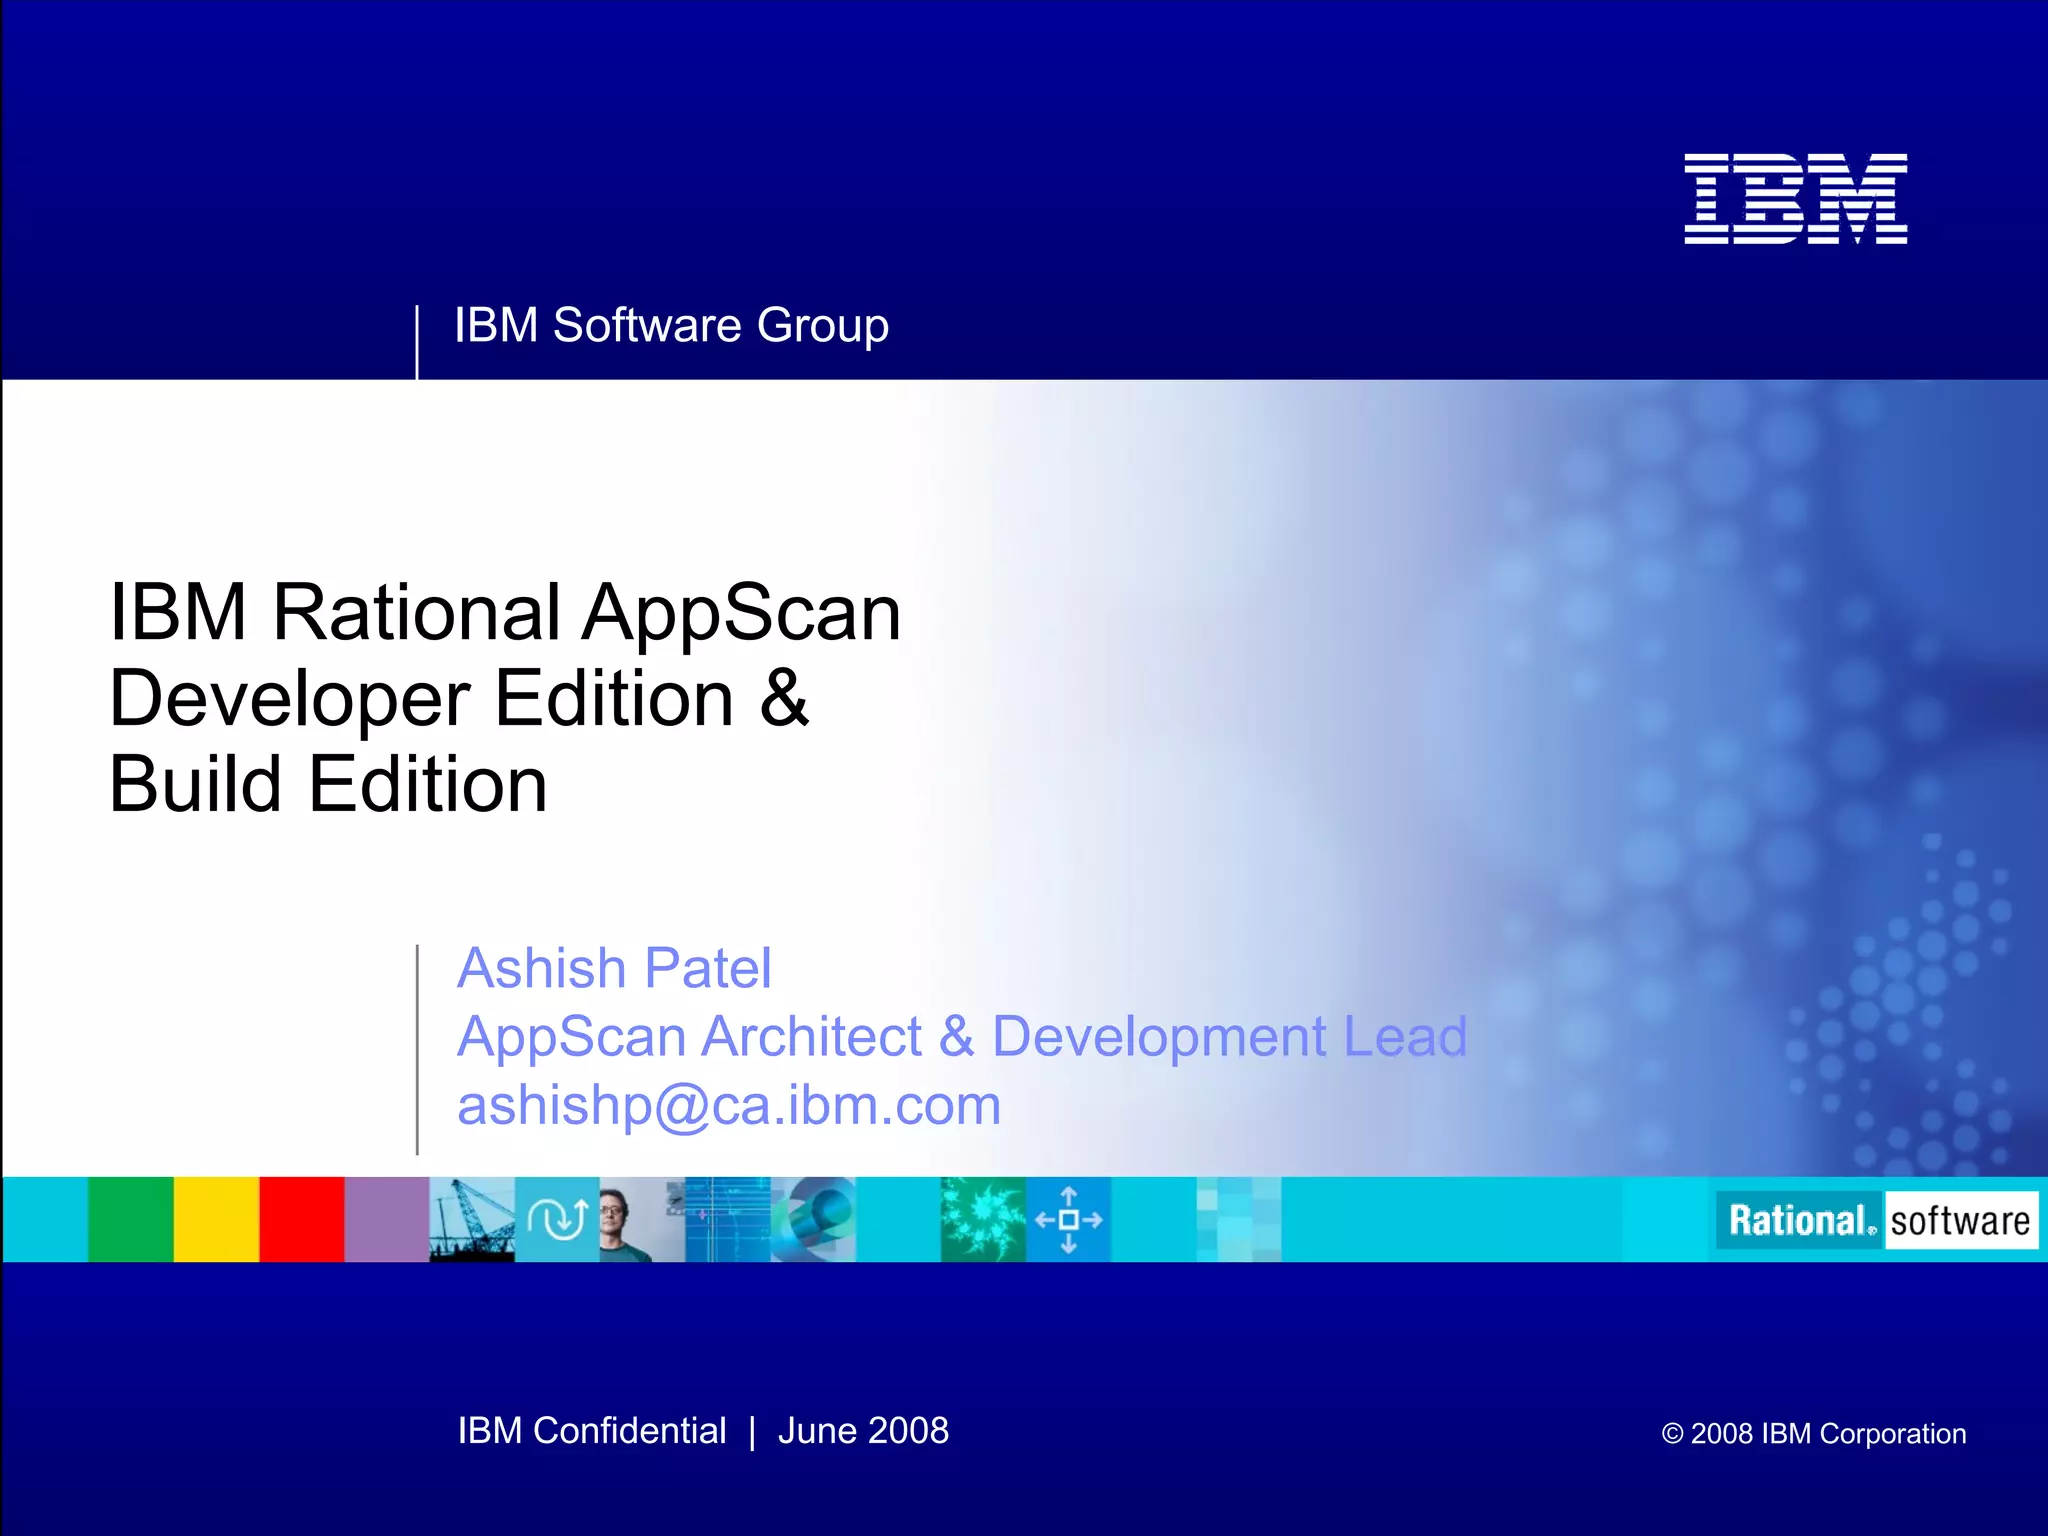Click the Rational logo badge
This screenshot has height=1536, width=2048.
point(1800,1220)
